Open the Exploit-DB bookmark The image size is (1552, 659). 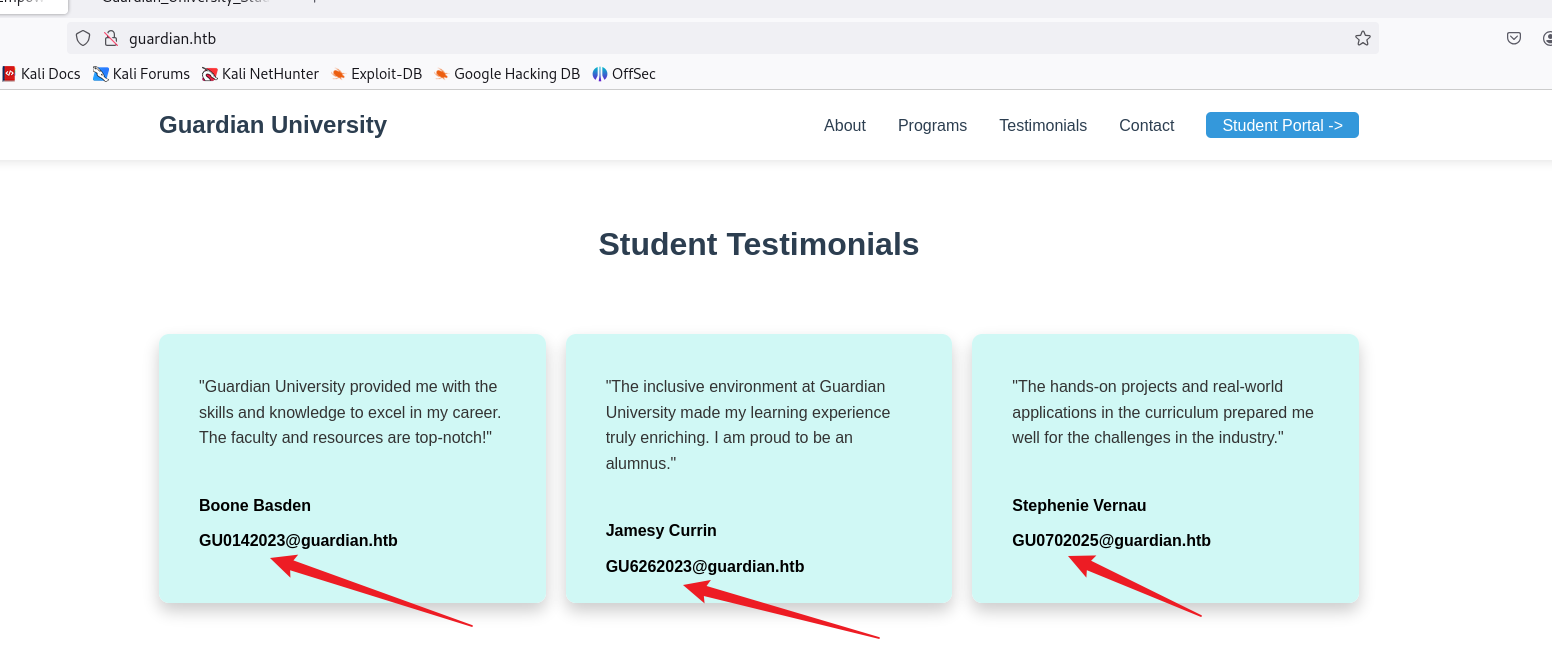point(376,73)
